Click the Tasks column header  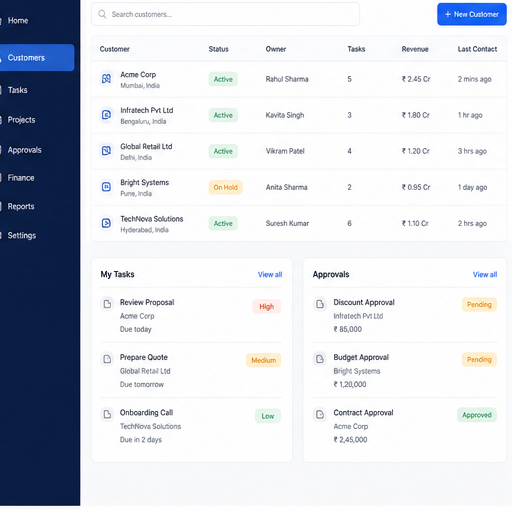tap(356, 49)
